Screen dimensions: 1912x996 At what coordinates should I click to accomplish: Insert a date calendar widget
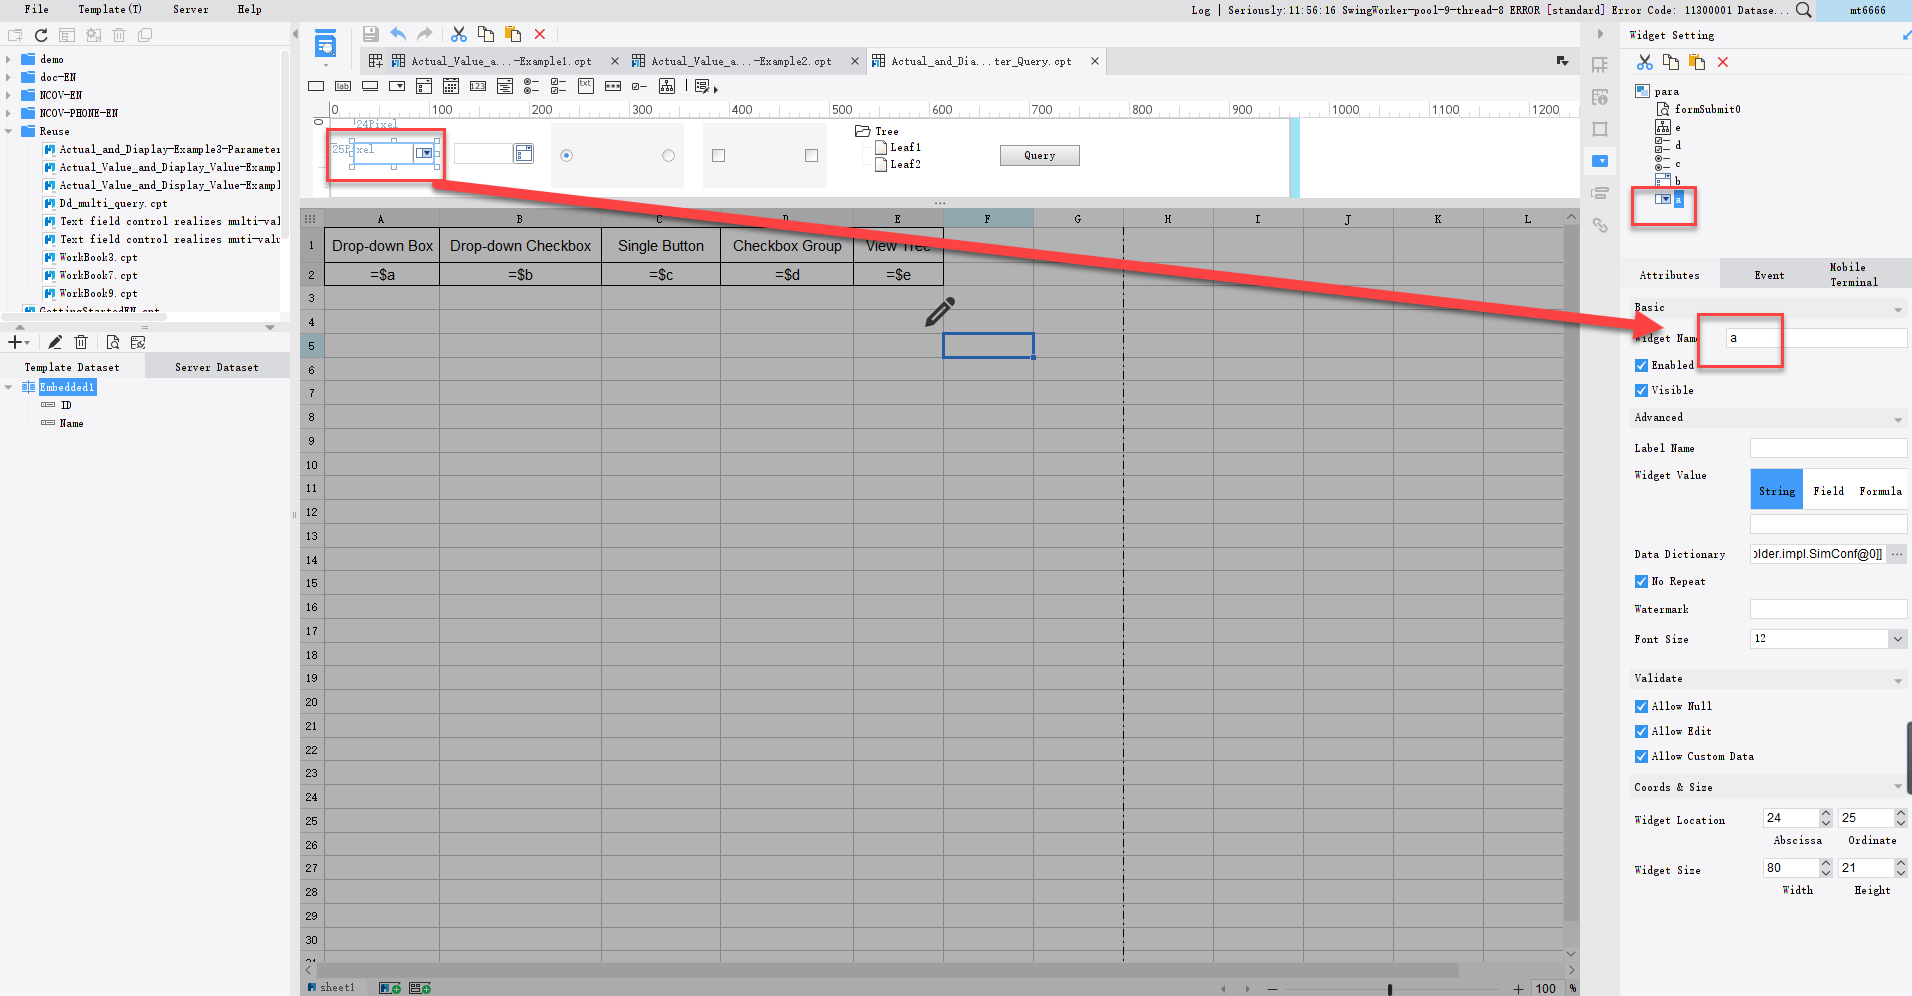click(x=451, y=87)
